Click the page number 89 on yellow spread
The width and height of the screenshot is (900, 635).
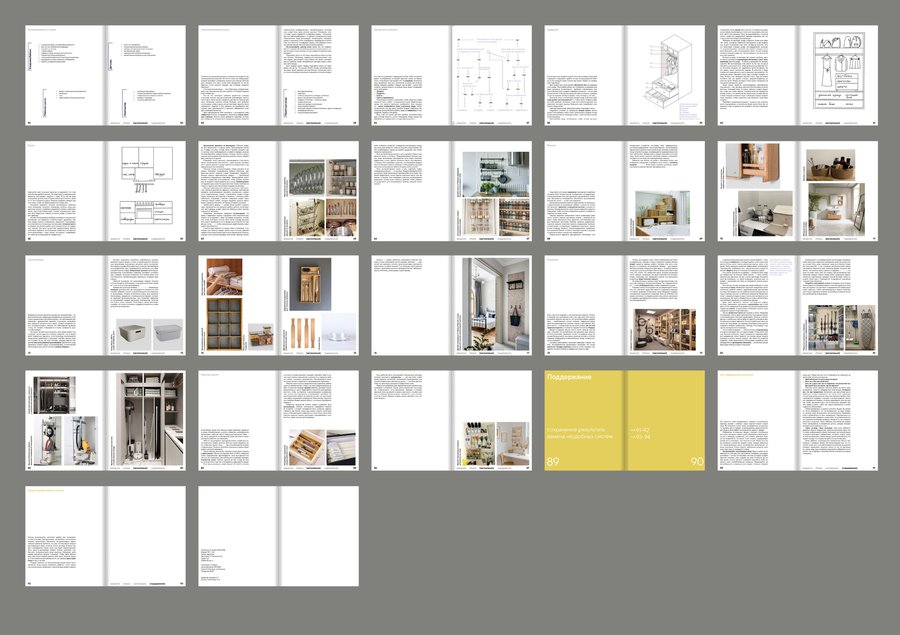pos(553,462)
